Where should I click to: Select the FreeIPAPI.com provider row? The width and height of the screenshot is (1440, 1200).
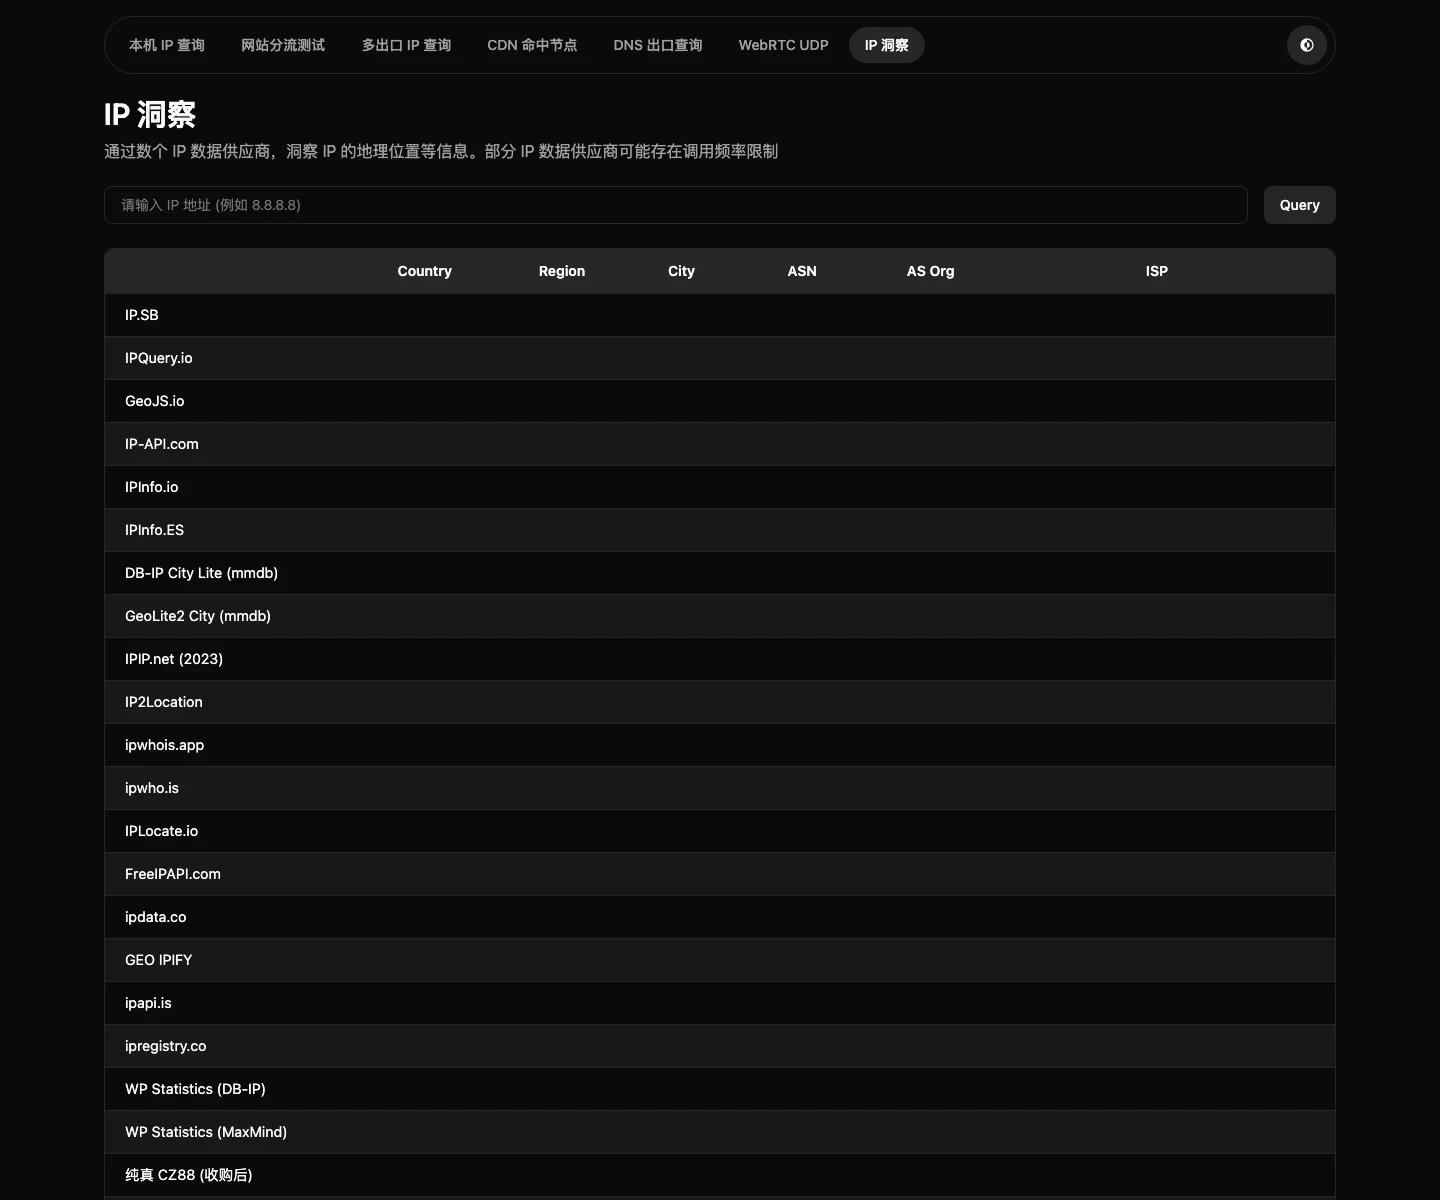720,874
